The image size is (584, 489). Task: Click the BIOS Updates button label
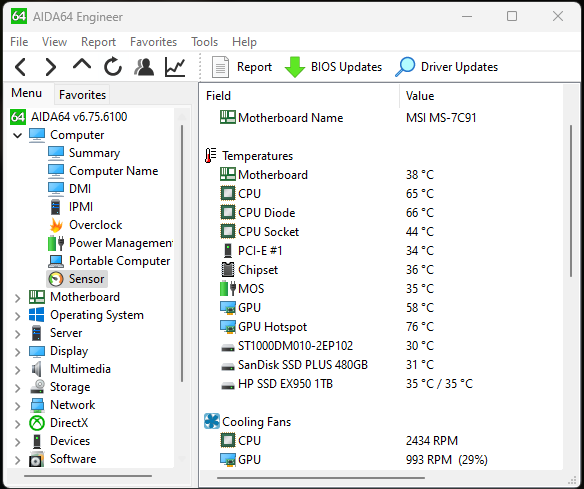point(346,67)
